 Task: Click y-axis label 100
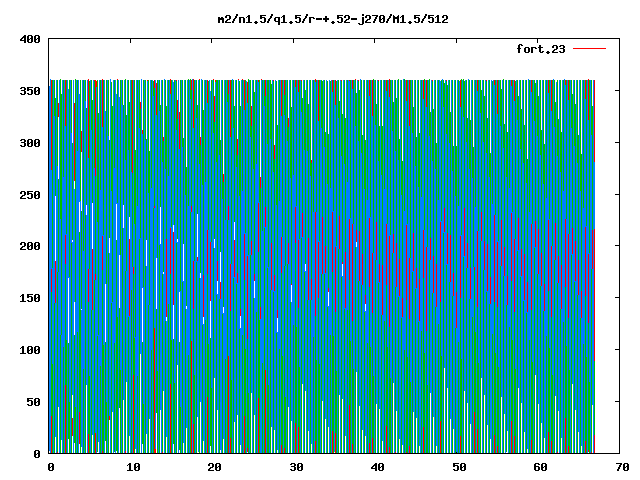pos(30,350)
